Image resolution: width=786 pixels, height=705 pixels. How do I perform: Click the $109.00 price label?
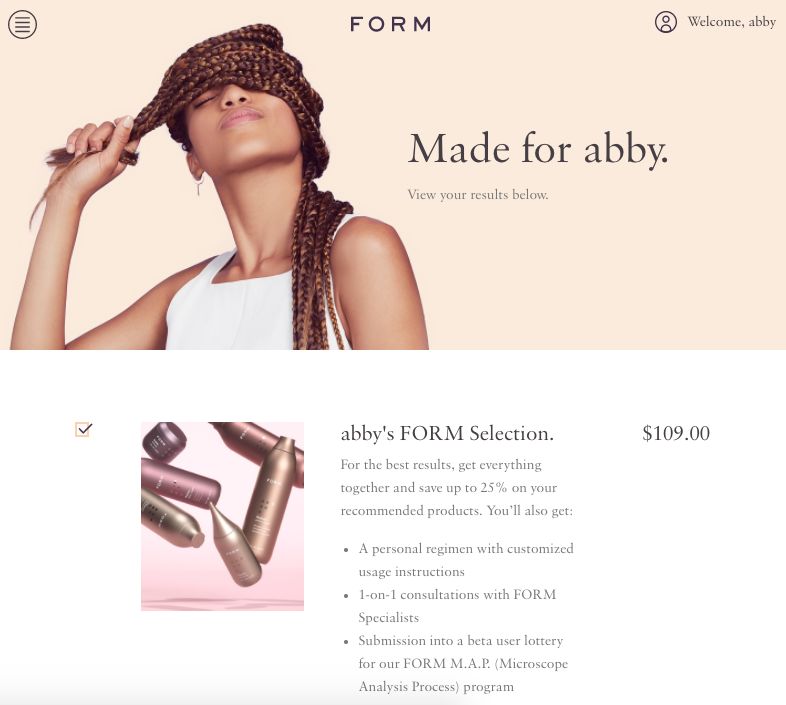click(676, 433)
